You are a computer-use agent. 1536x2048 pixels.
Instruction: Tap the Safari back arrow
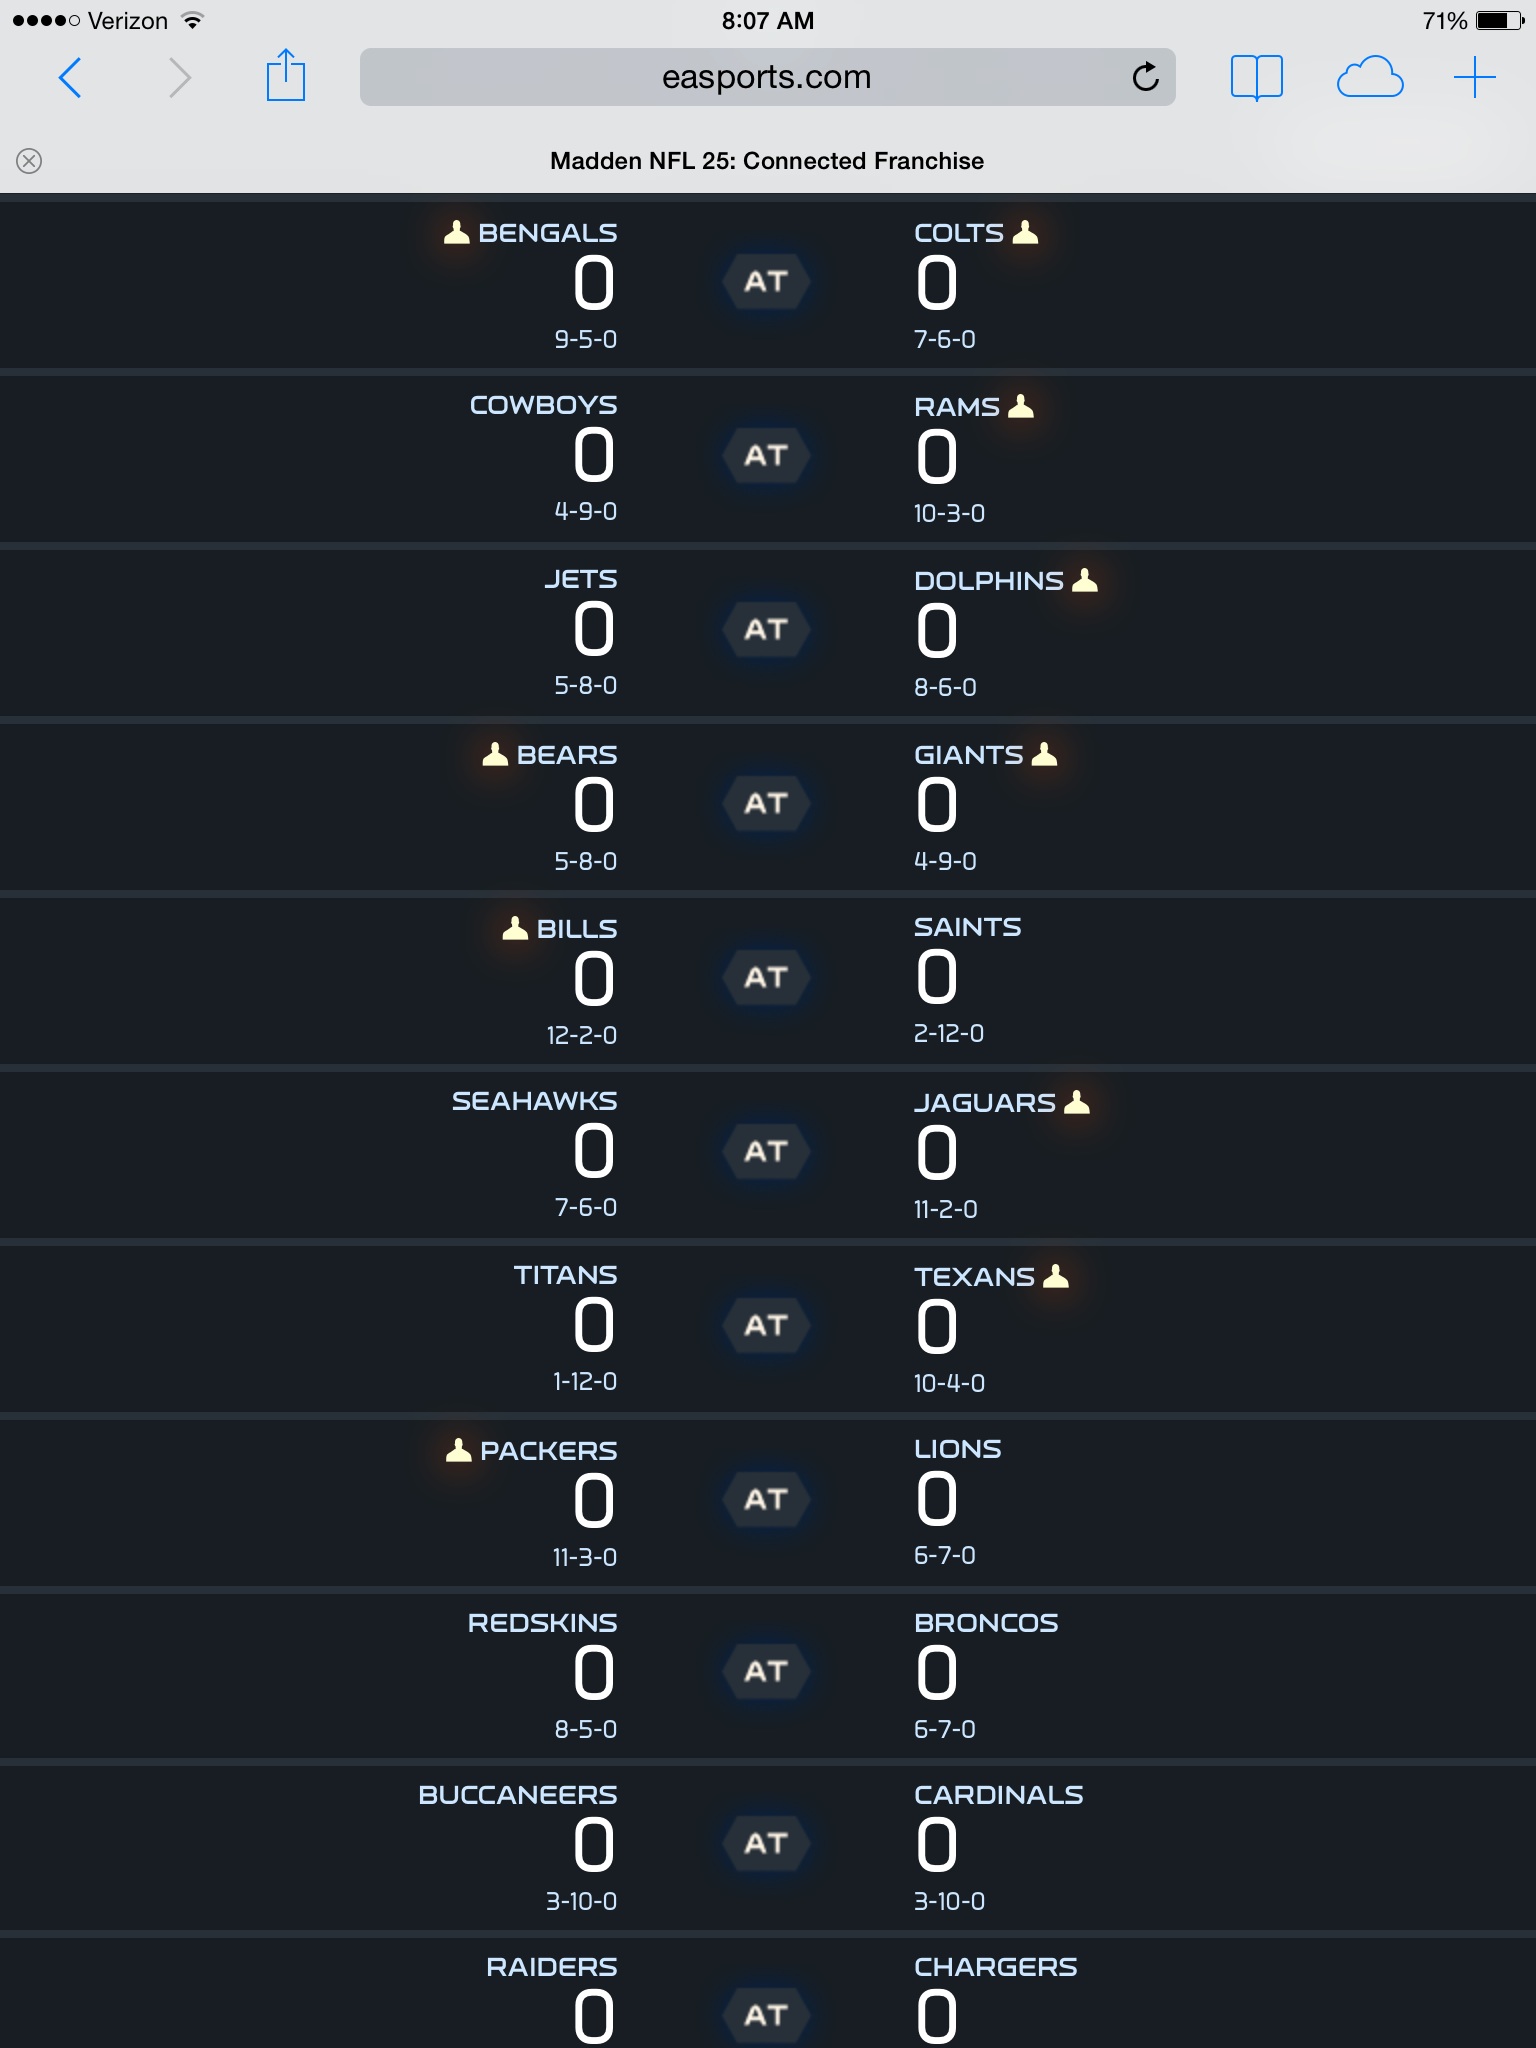(70, 78)
